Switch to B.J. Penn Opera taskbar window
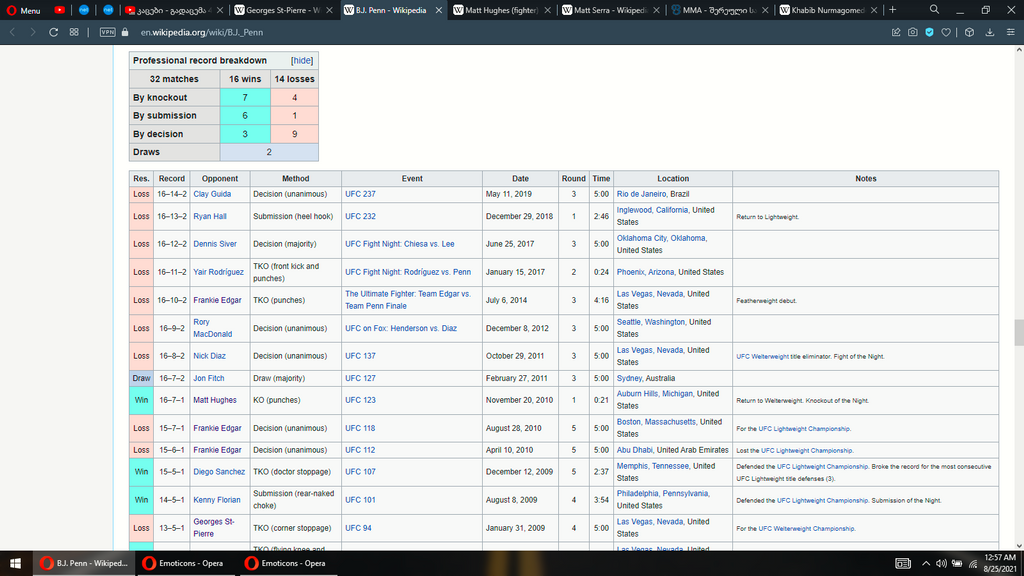 pyautogui.click(x=84, y=563)
